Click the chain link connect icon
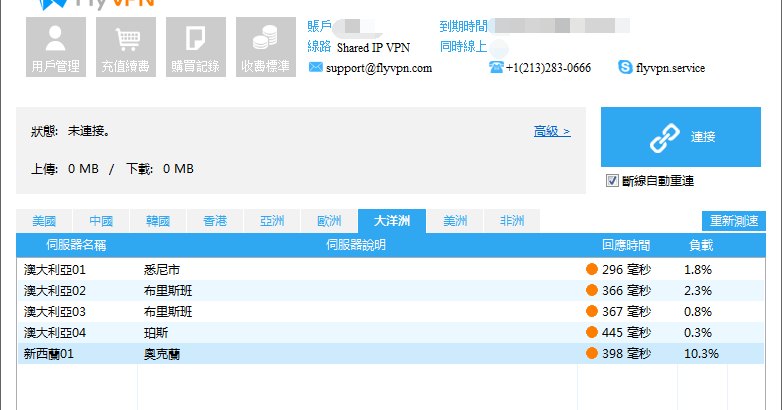 coord(664,138)
